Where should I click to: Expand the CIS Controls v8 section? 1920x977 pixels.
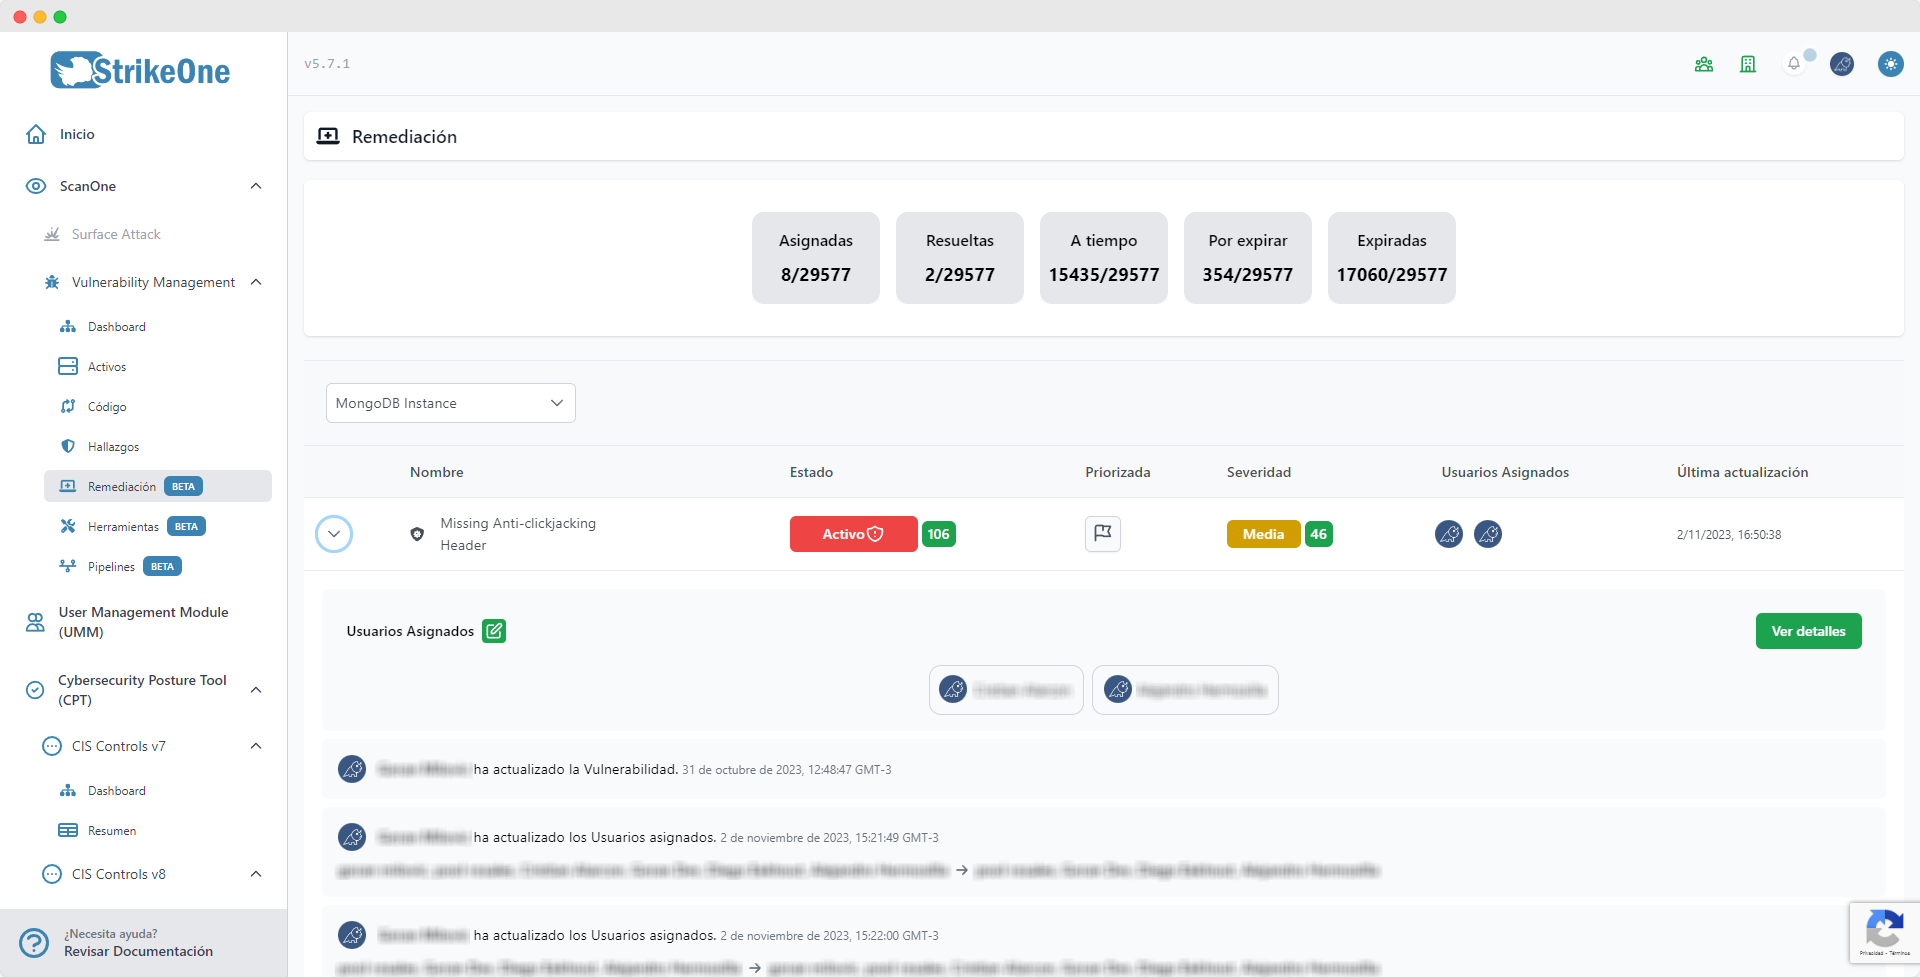click(x=256, y=874)
